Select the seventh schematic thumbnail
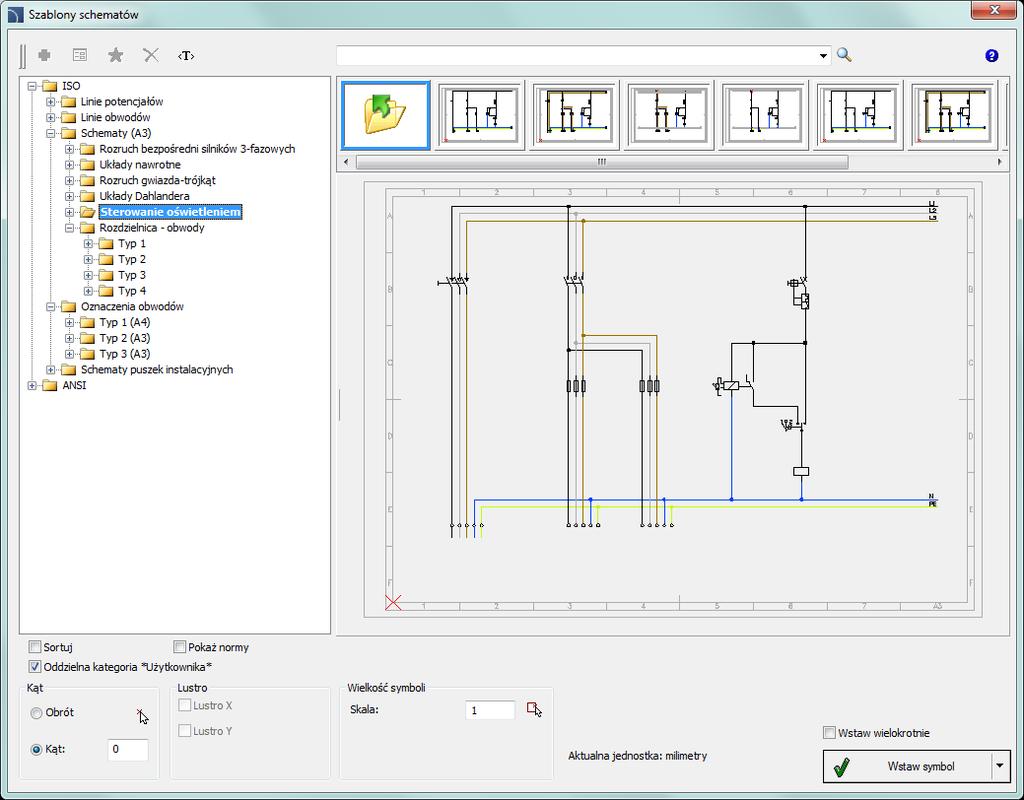 (952, 116)
